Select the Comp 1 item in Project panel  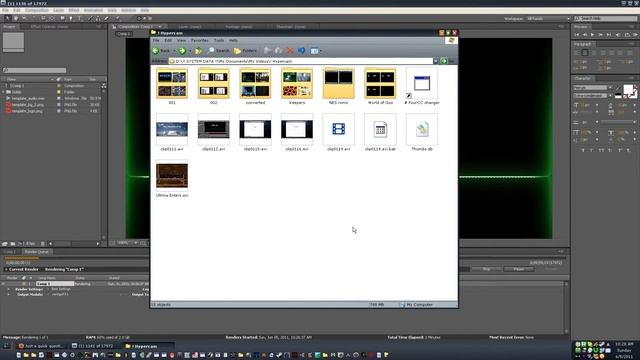17,86
